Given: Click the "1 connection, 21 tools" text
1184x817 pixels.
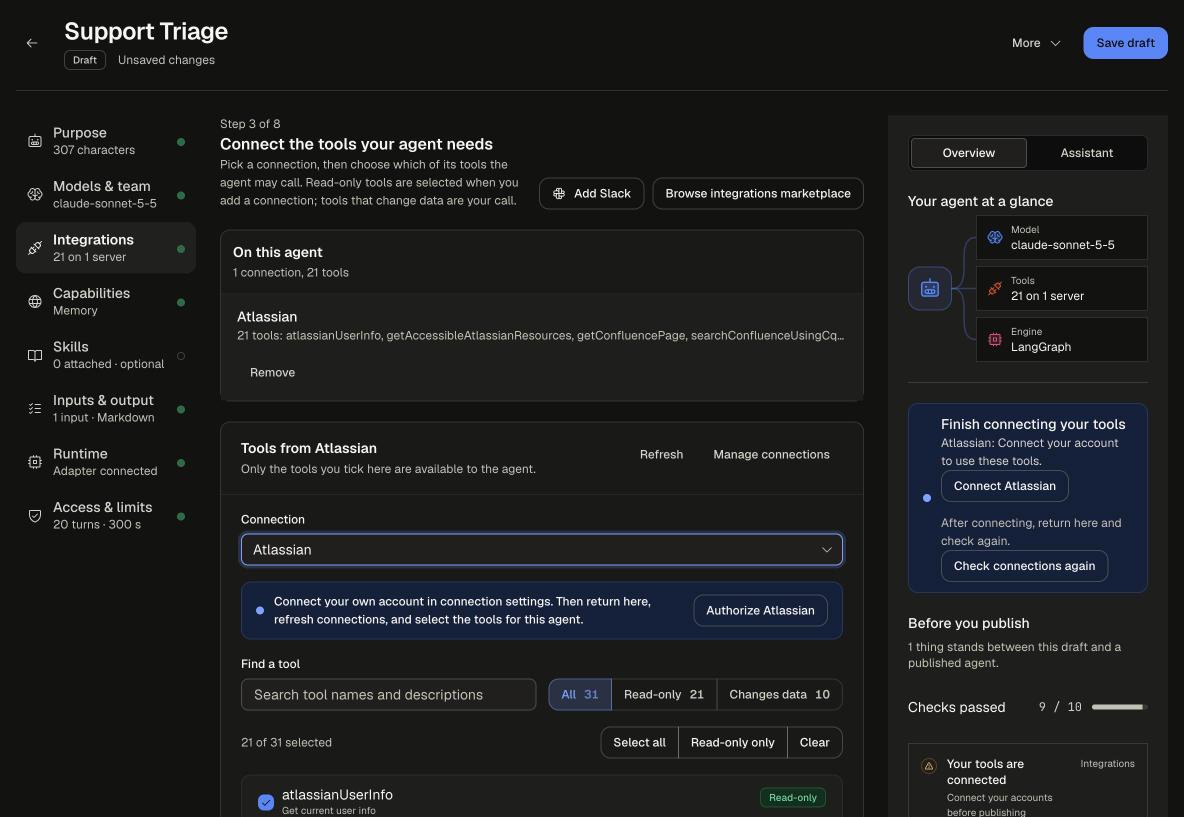Looking at the screenshot, I should coord(291,273).
